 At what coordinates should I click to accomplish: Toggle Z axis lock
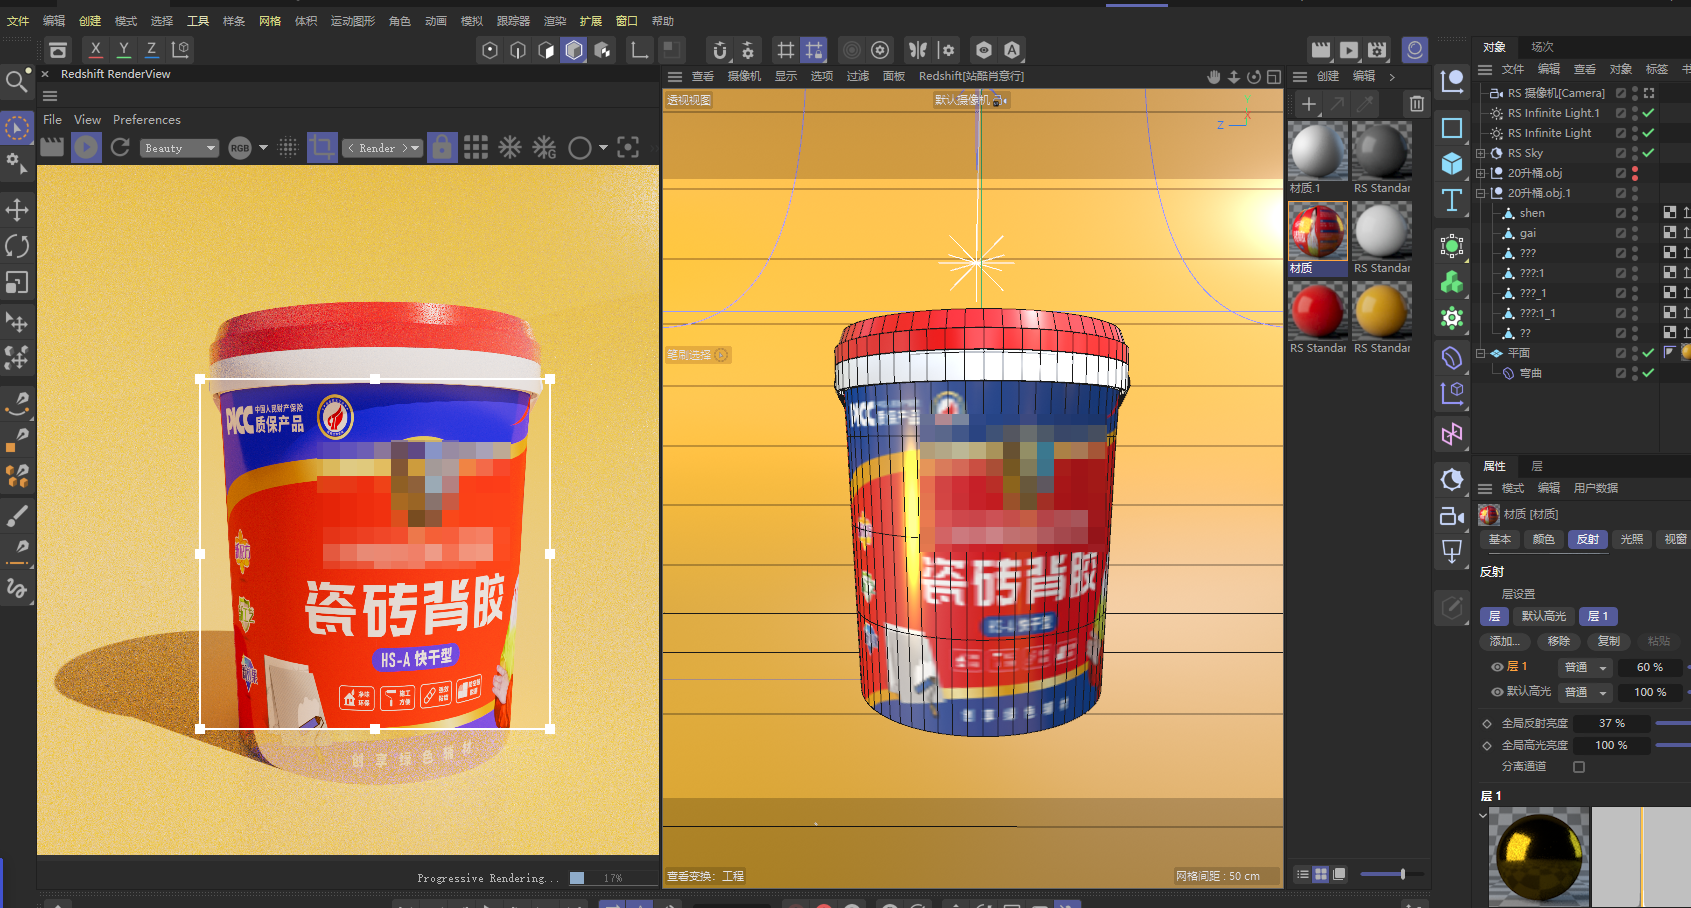pyautogui.click(x=151, y=49)
